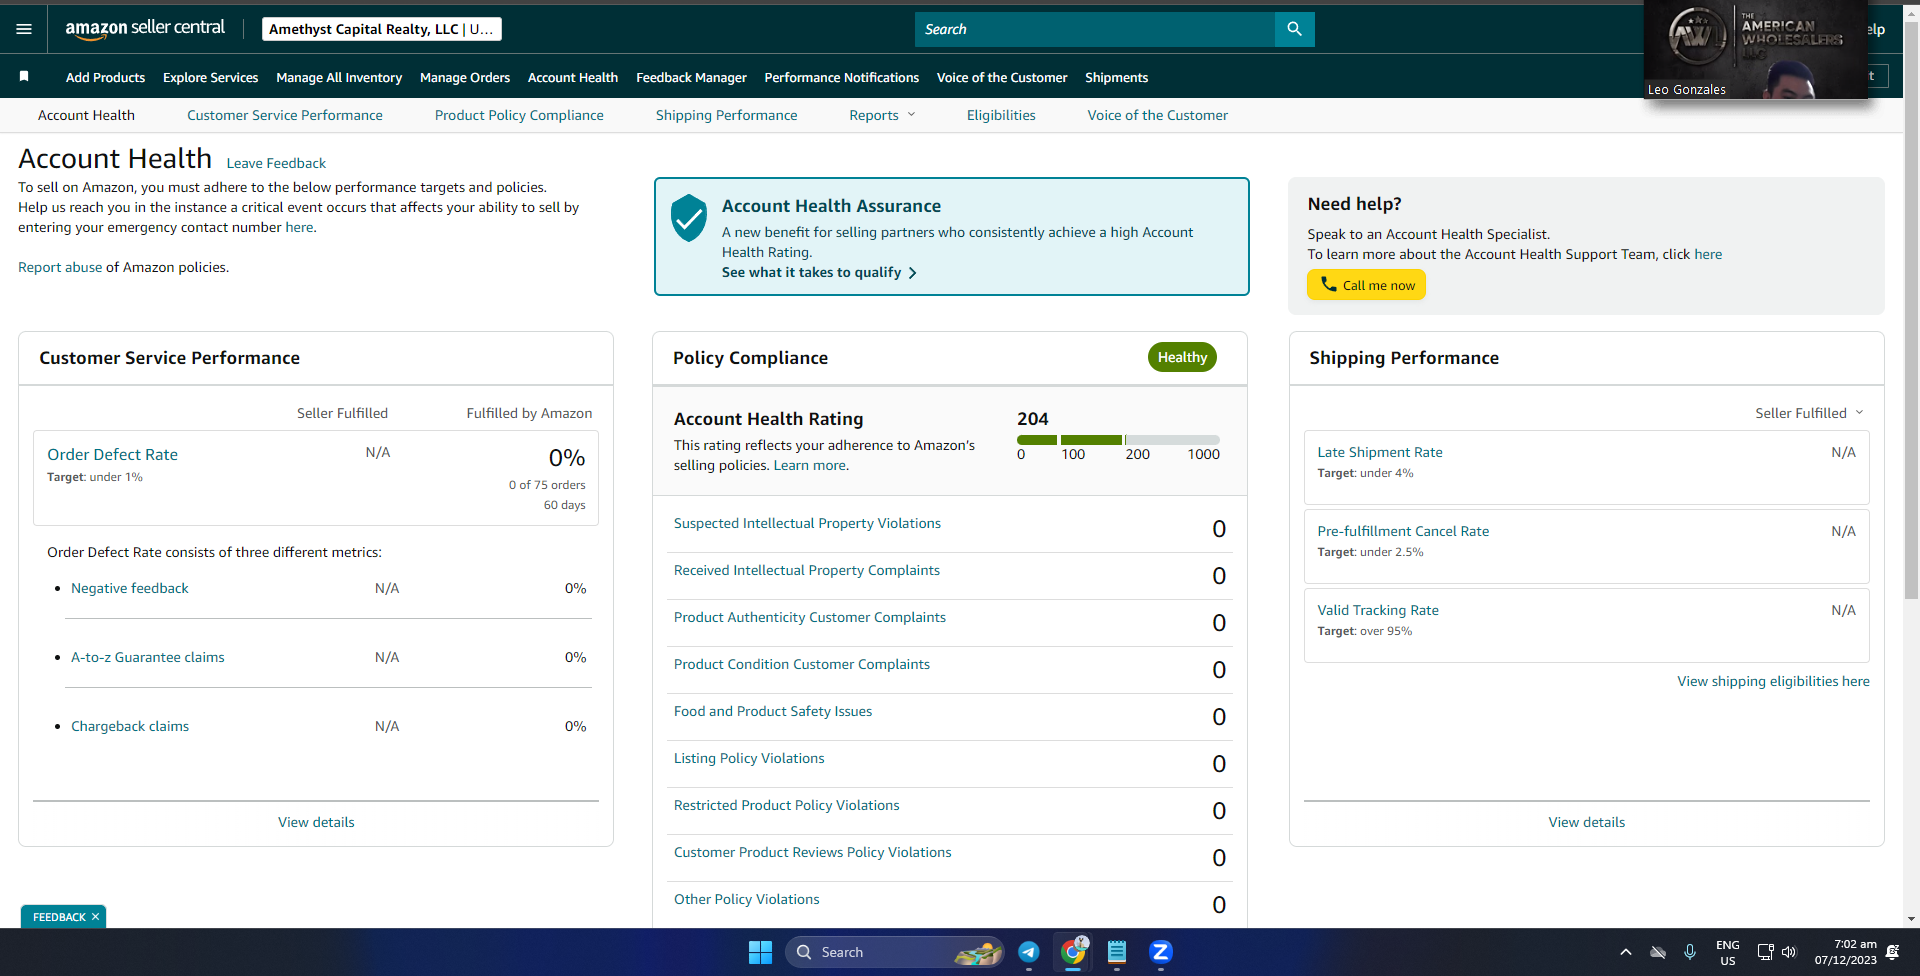Open Zoom from the taskbar
The width and height of the screenshot is (1920, 976).
[x=1161, y=952]
